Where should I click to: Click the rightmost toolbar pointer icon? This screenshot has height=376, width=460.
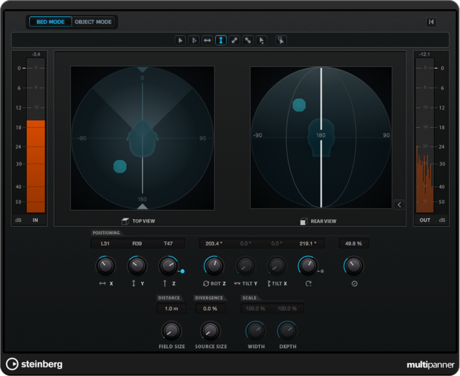point(281,41)
